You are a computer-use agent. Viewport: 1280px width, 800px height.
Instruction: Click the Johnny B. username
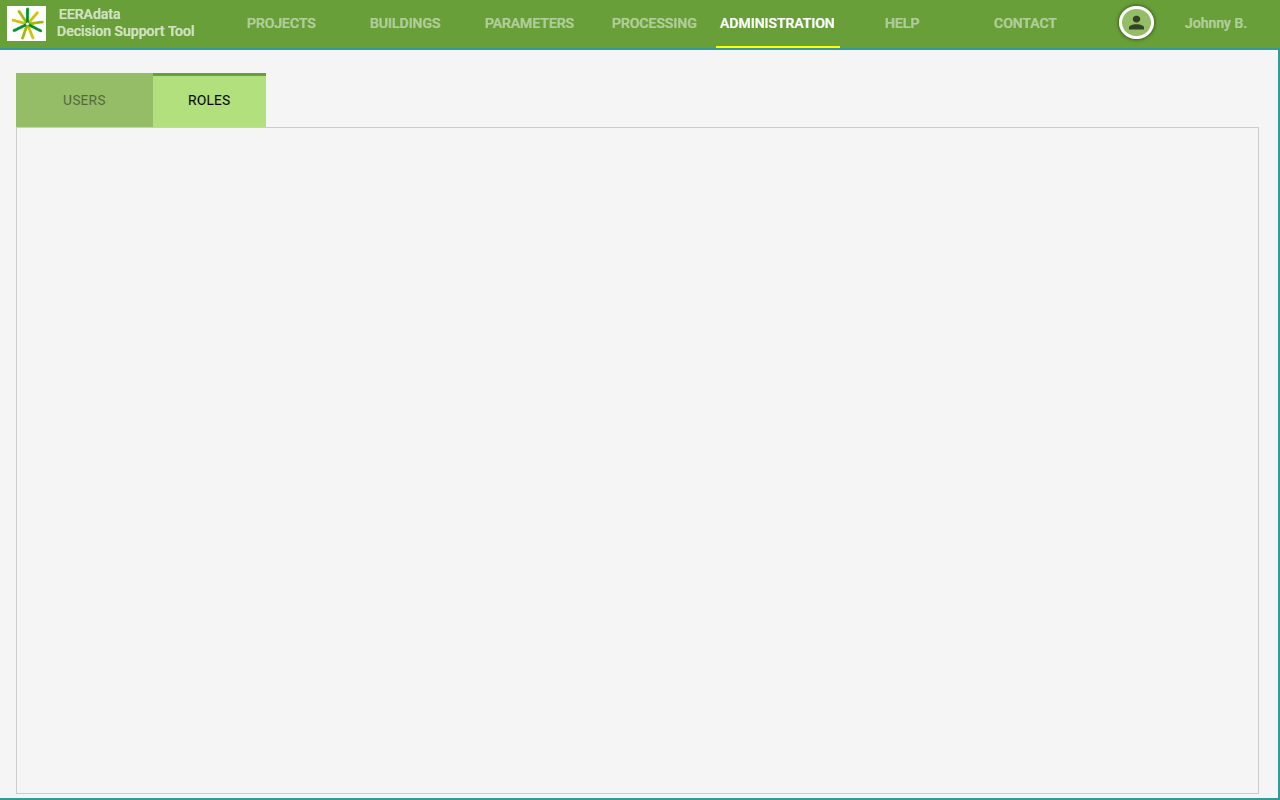1215,23
